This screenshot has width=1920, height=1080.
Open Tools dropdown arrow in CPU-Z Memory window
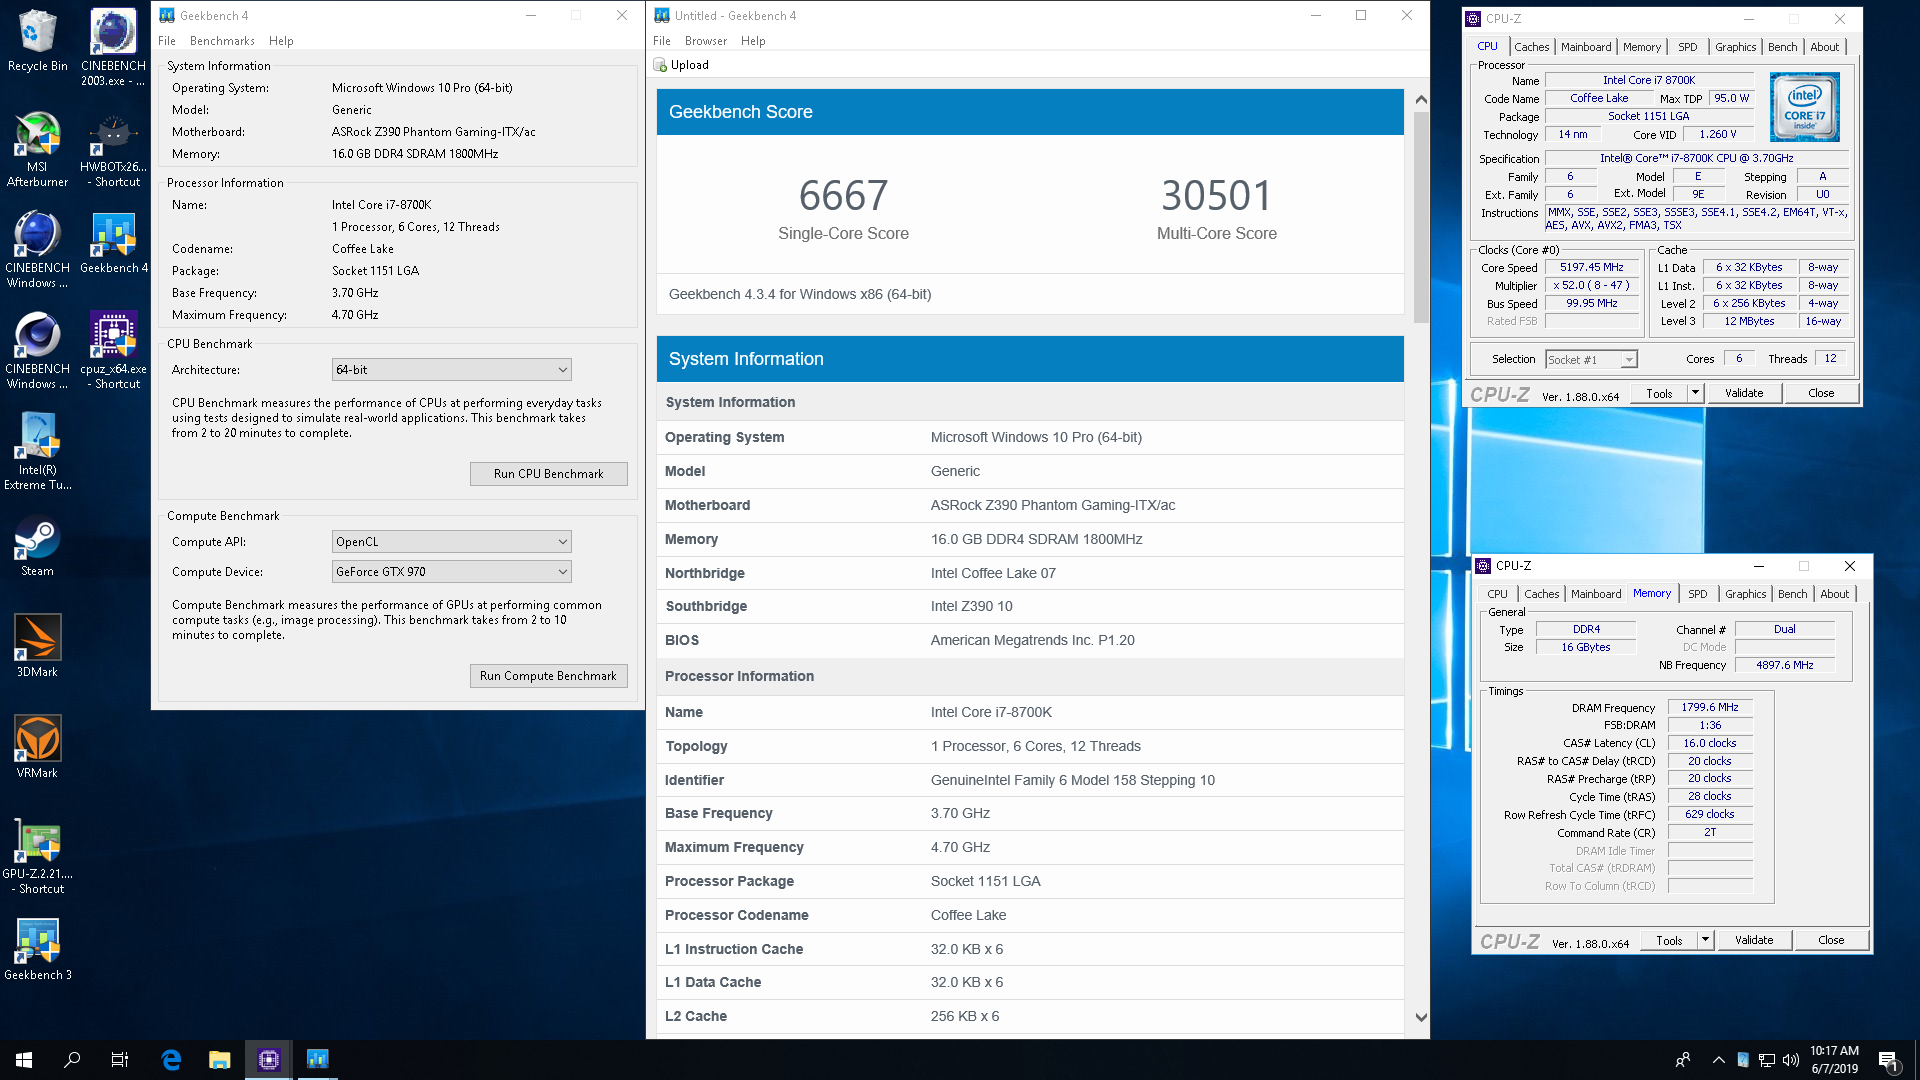click(x=1705, y=940)
